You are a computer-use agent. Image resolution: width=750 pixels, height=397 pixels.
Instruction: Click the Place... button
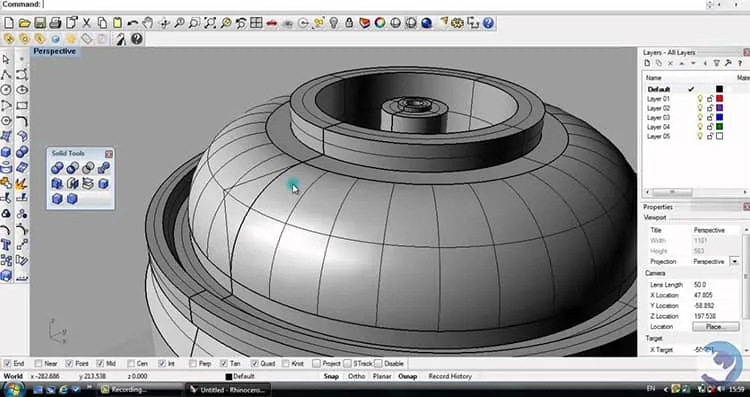tap(716, 327)
